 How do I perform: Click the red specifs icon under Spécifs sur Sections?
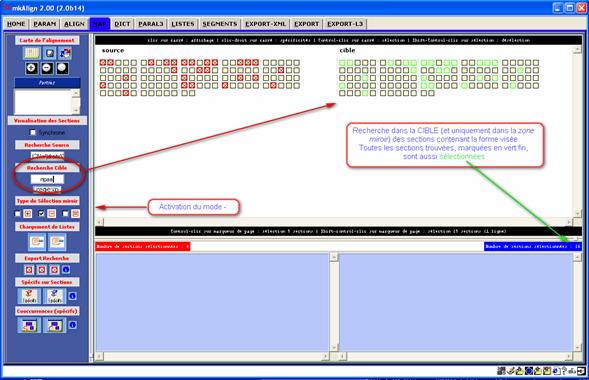click(29, 296)
